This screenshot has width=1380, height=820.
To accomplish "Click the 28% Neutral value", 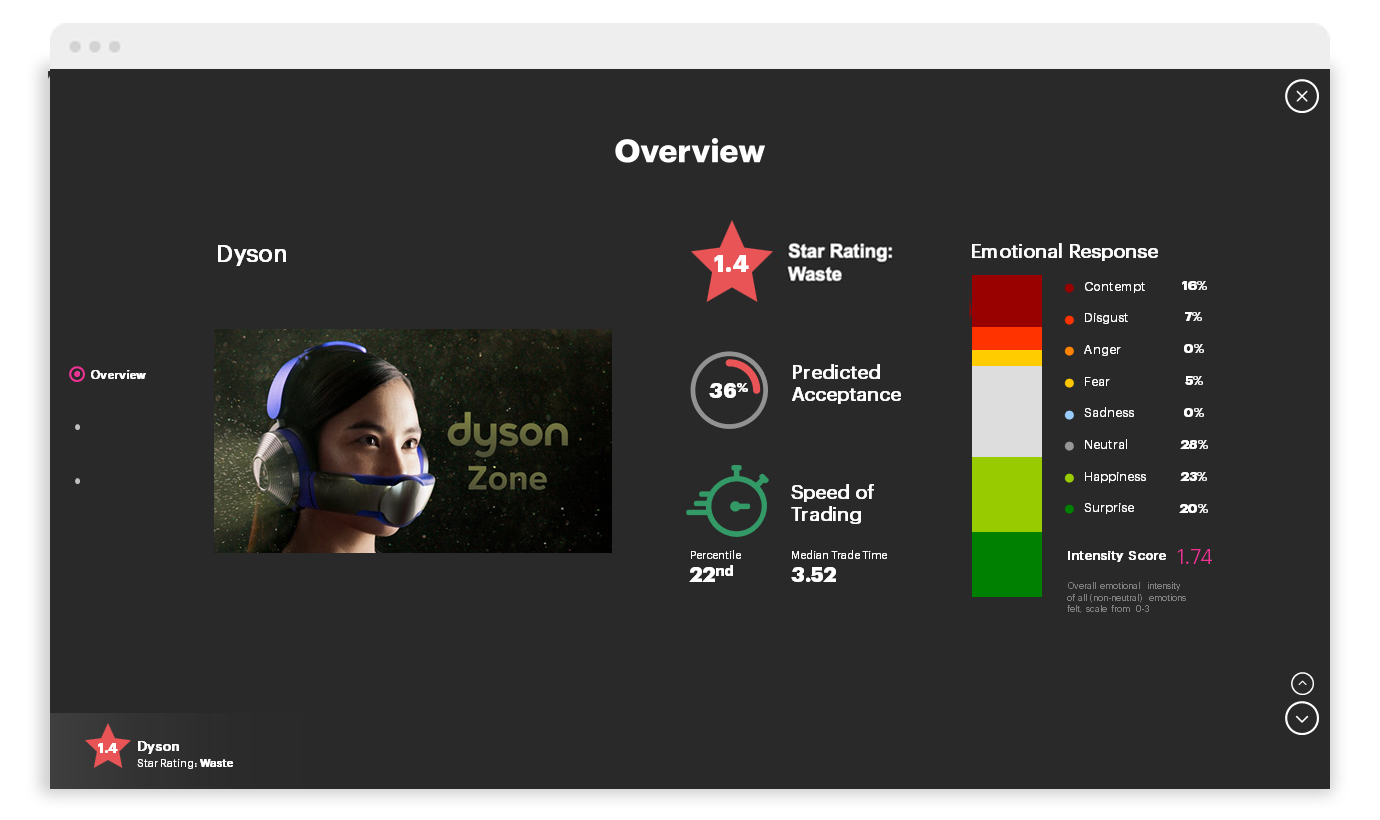I will point(1195,445).
